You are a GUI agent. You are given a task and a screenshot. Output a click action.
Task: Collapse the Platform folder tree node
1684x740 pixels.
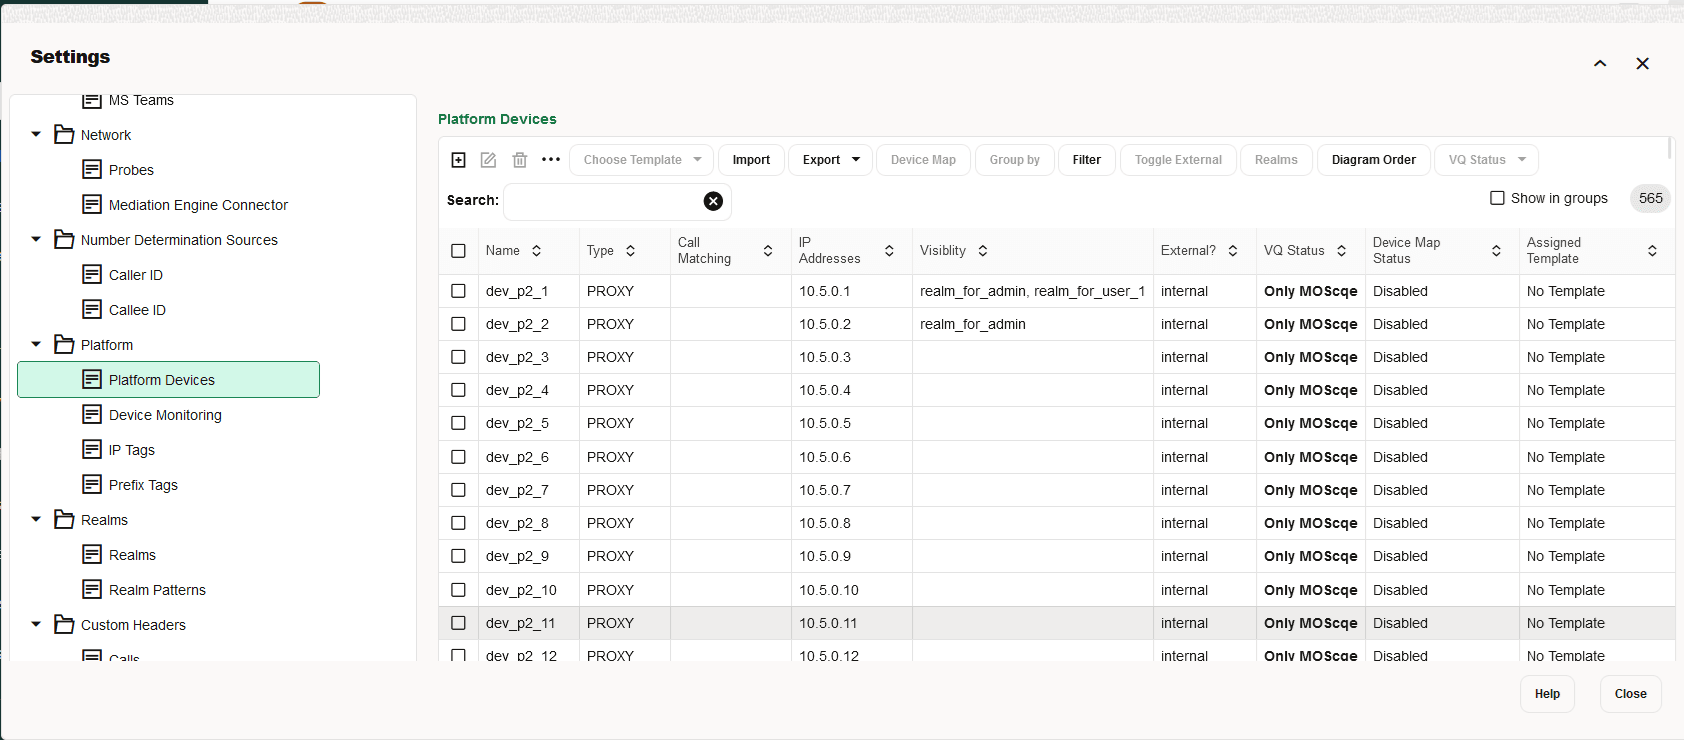[x=36, y=344]
